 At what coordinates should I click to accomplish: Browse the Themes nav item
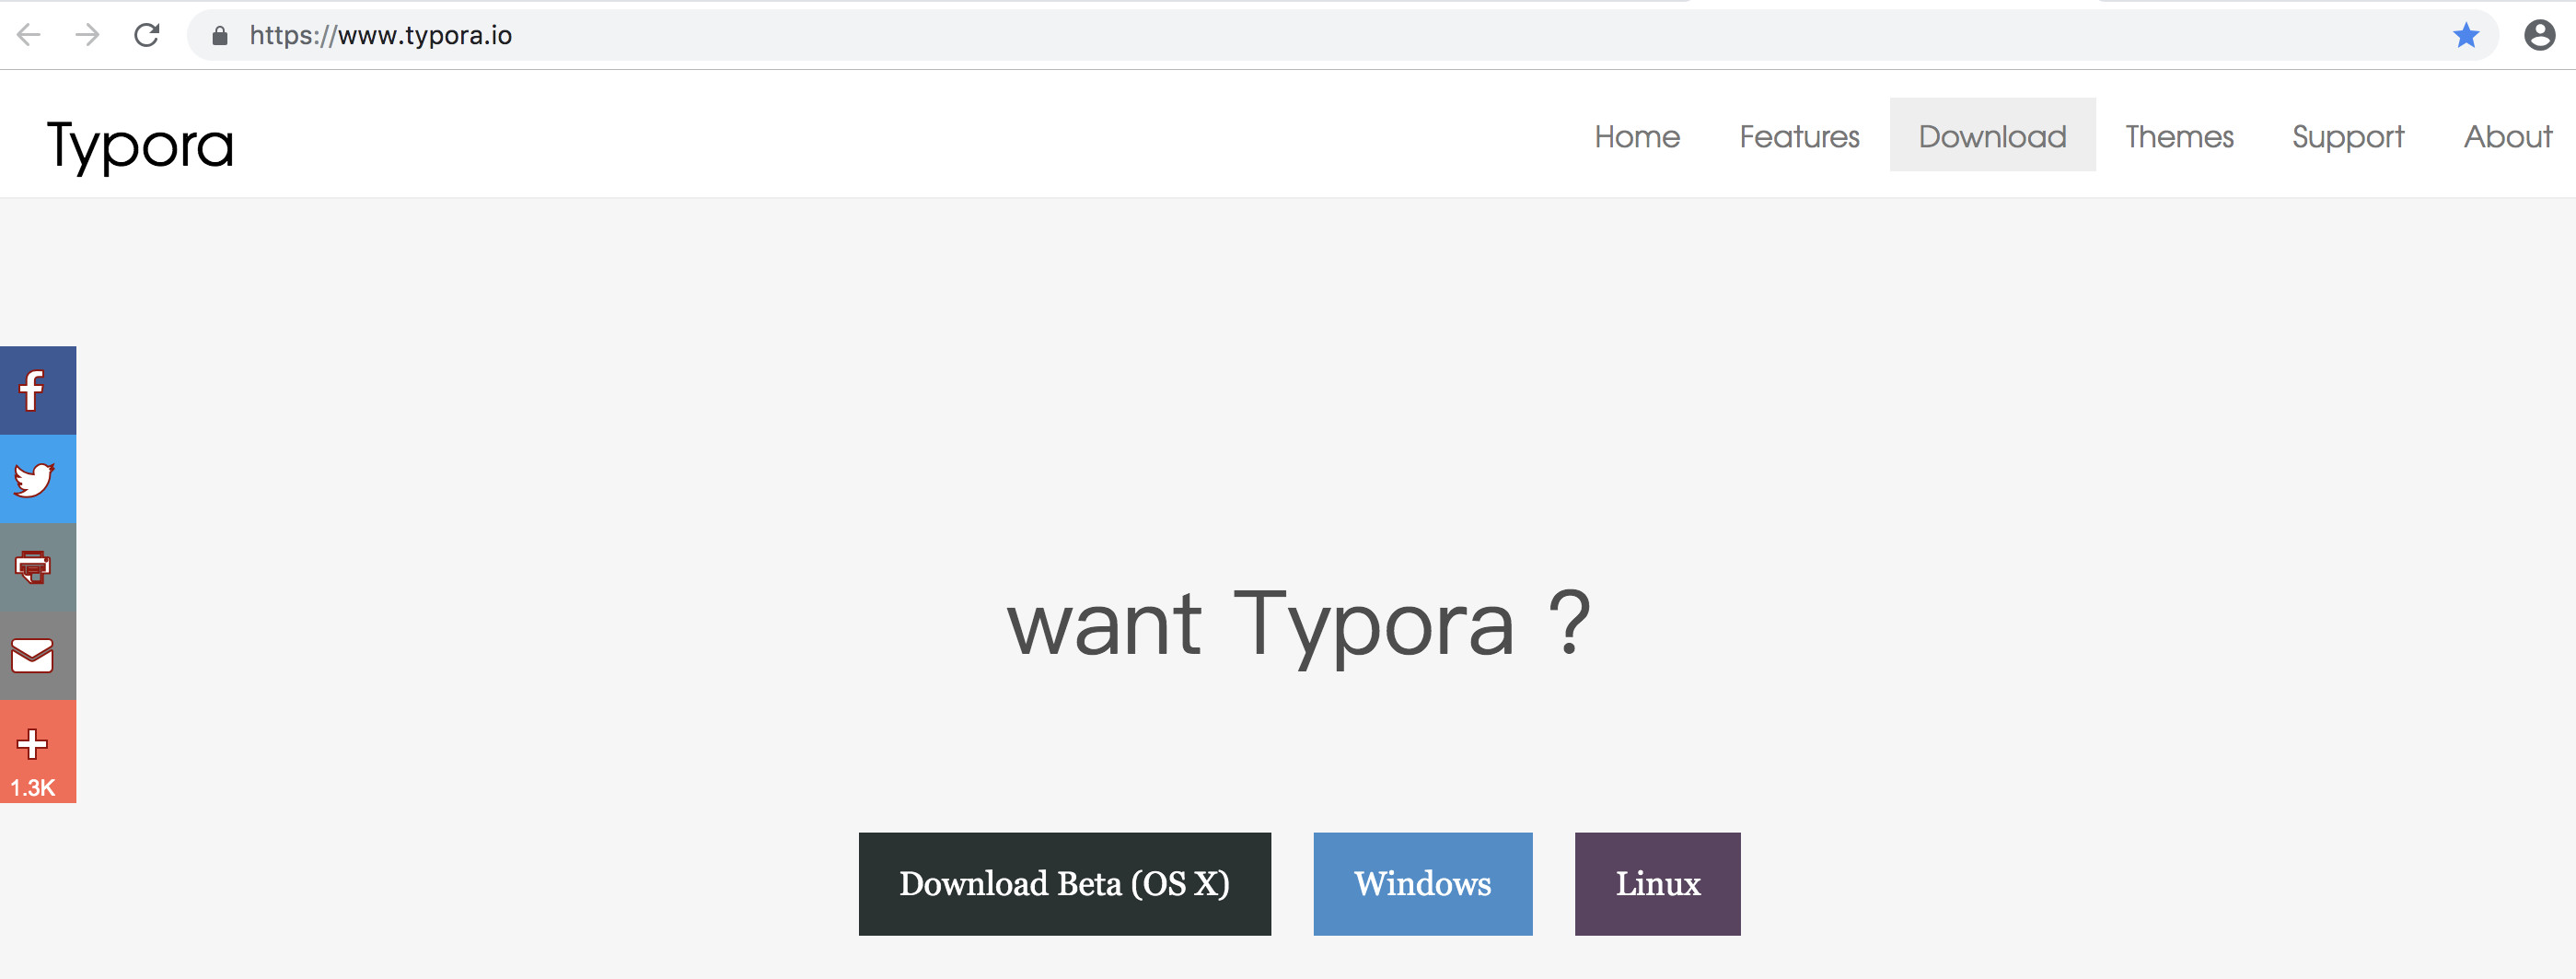[2179, 136]
